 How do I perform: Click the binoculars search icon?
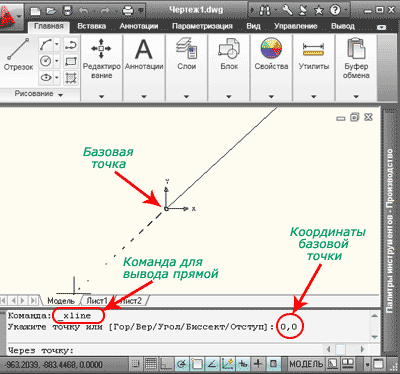click(265, 11)
